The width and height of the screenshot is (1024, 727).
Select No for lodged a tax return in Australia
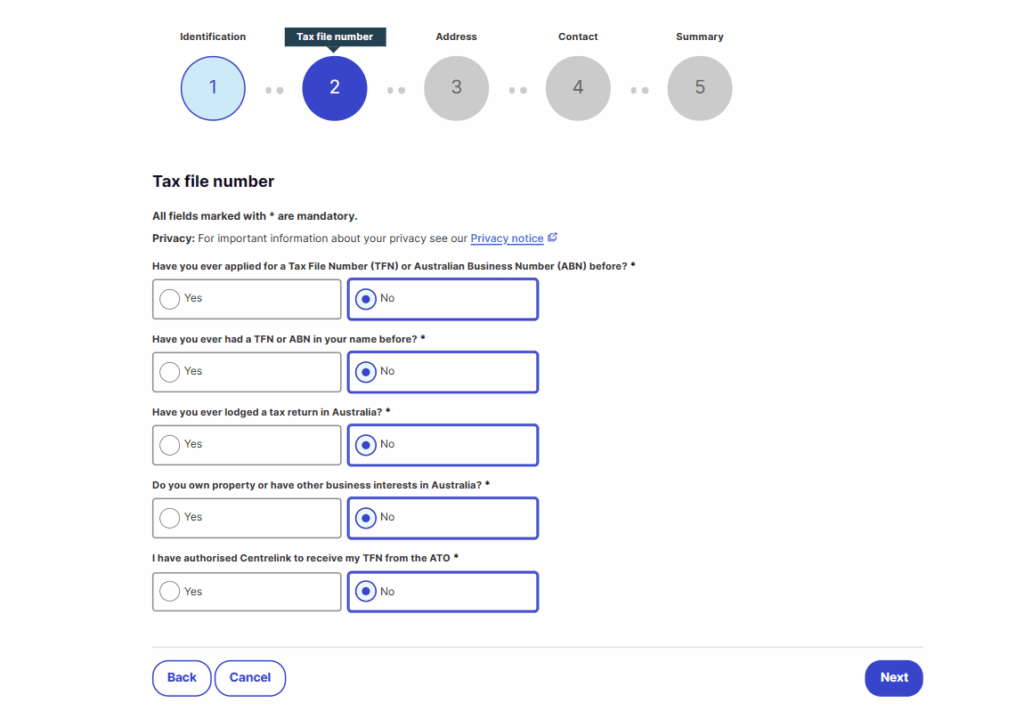tap(366, 445)
